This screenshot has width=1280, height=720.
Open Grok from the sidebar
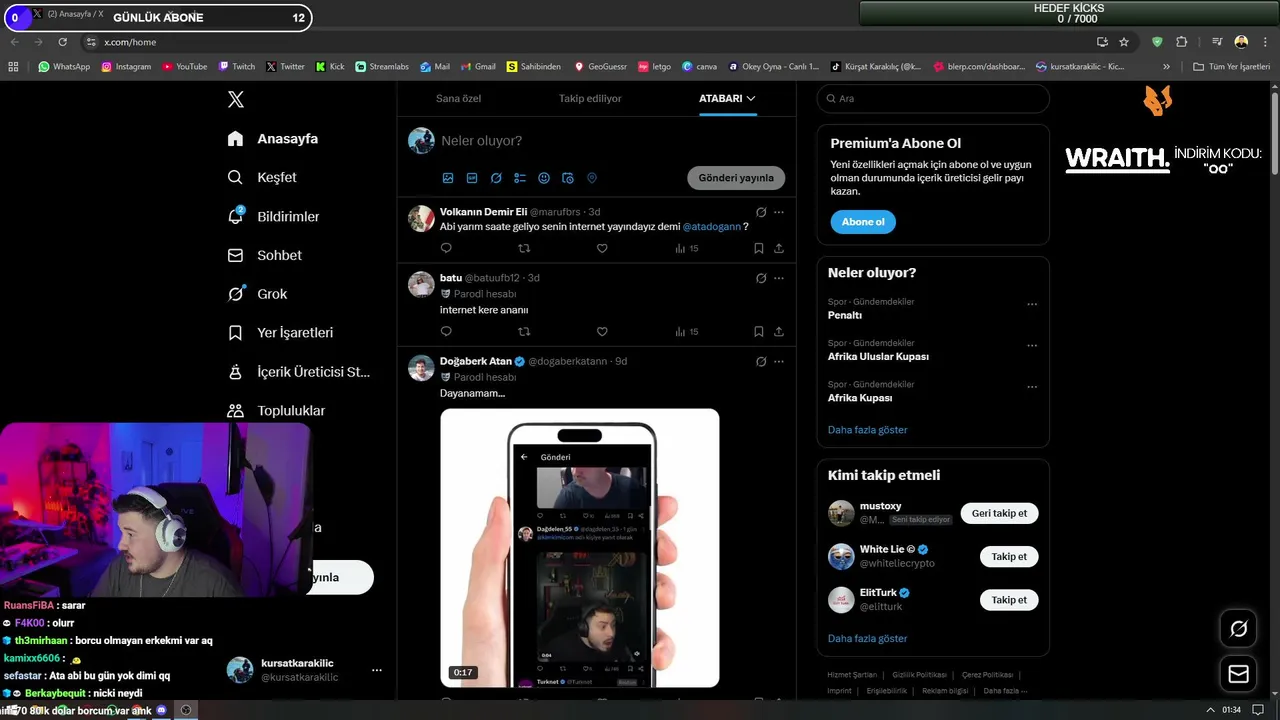257,294
